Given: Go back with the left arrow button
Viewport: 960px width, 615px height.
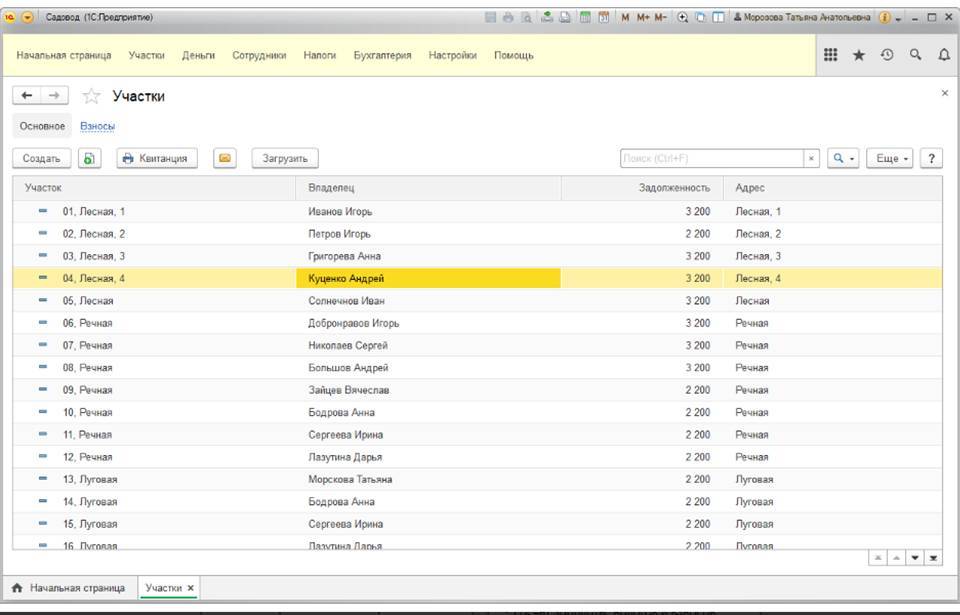Looking at the screenshot, I should (26, 96).
